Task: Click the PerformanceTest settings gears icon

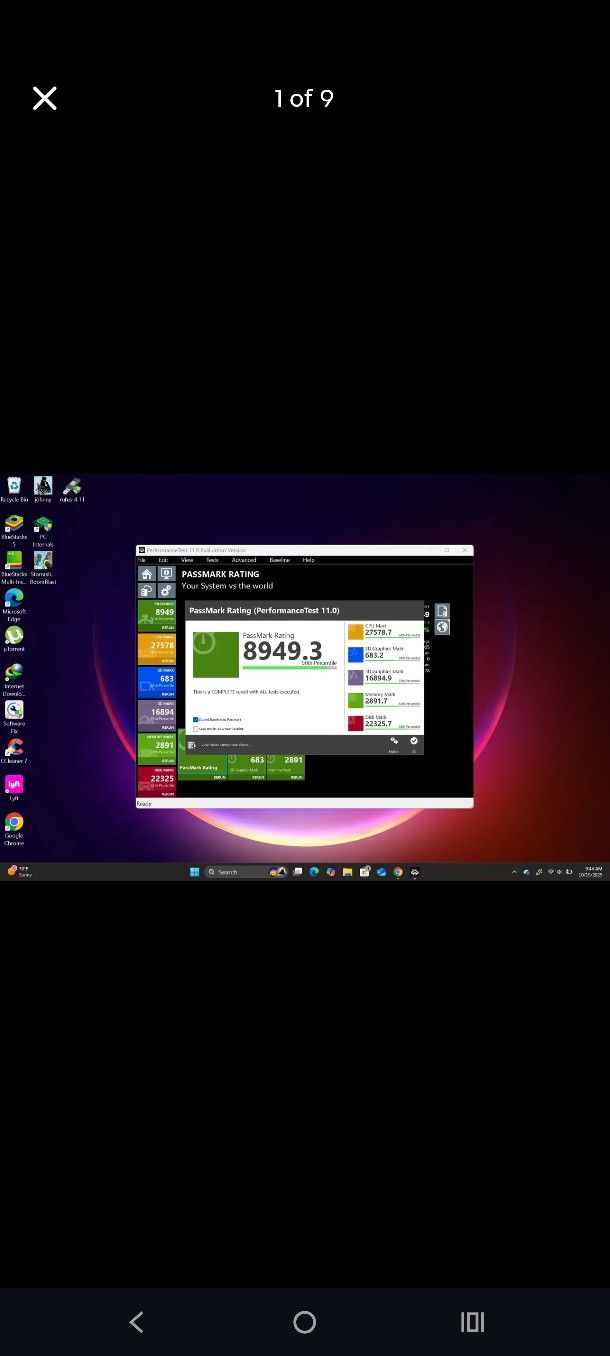Action: click(166, 591)
